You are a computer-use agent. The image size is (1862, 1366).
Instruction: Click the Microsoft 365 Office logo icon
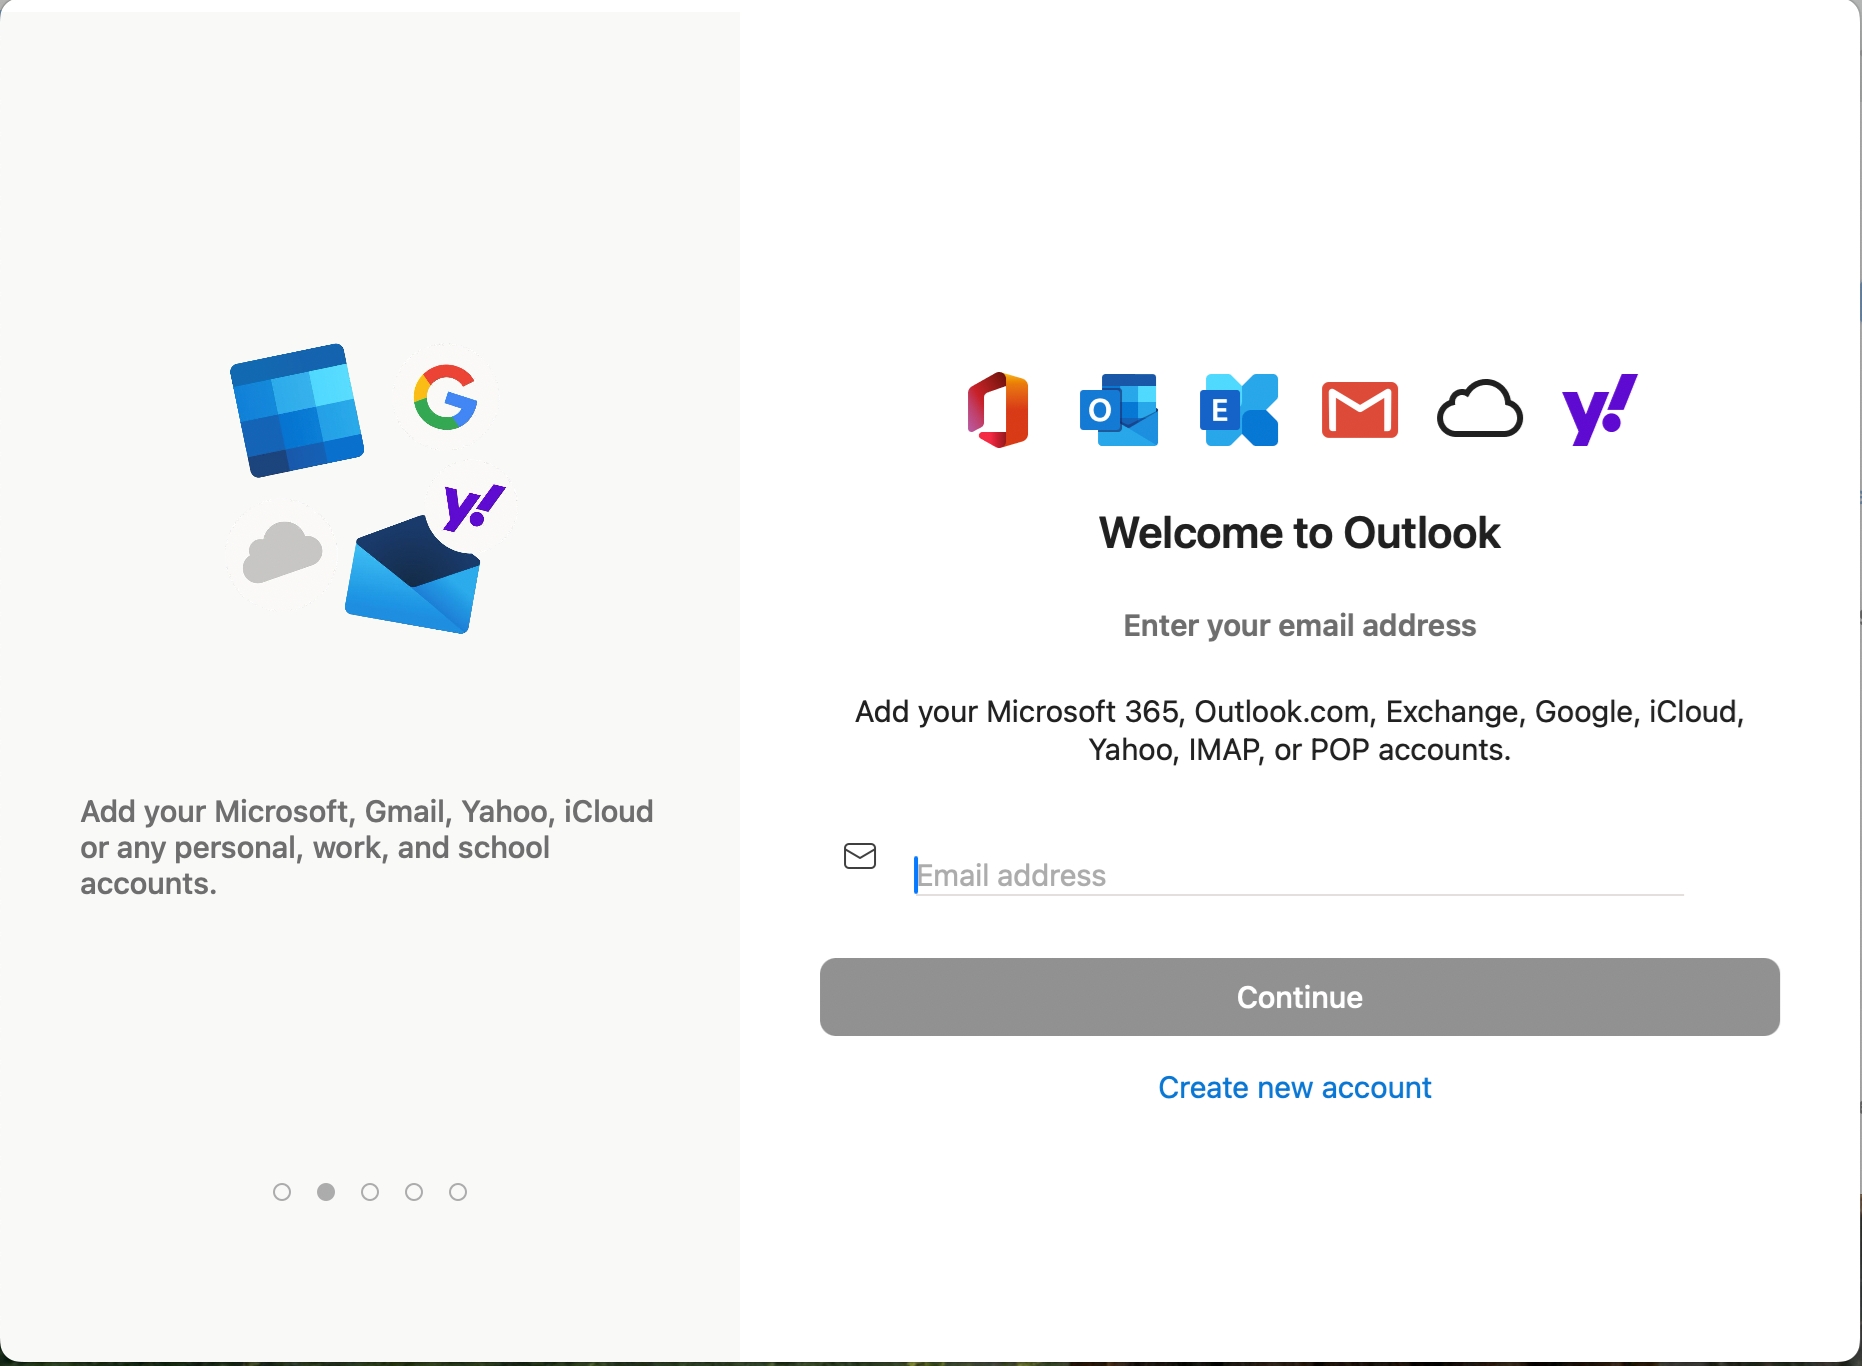tap(998, 410)
